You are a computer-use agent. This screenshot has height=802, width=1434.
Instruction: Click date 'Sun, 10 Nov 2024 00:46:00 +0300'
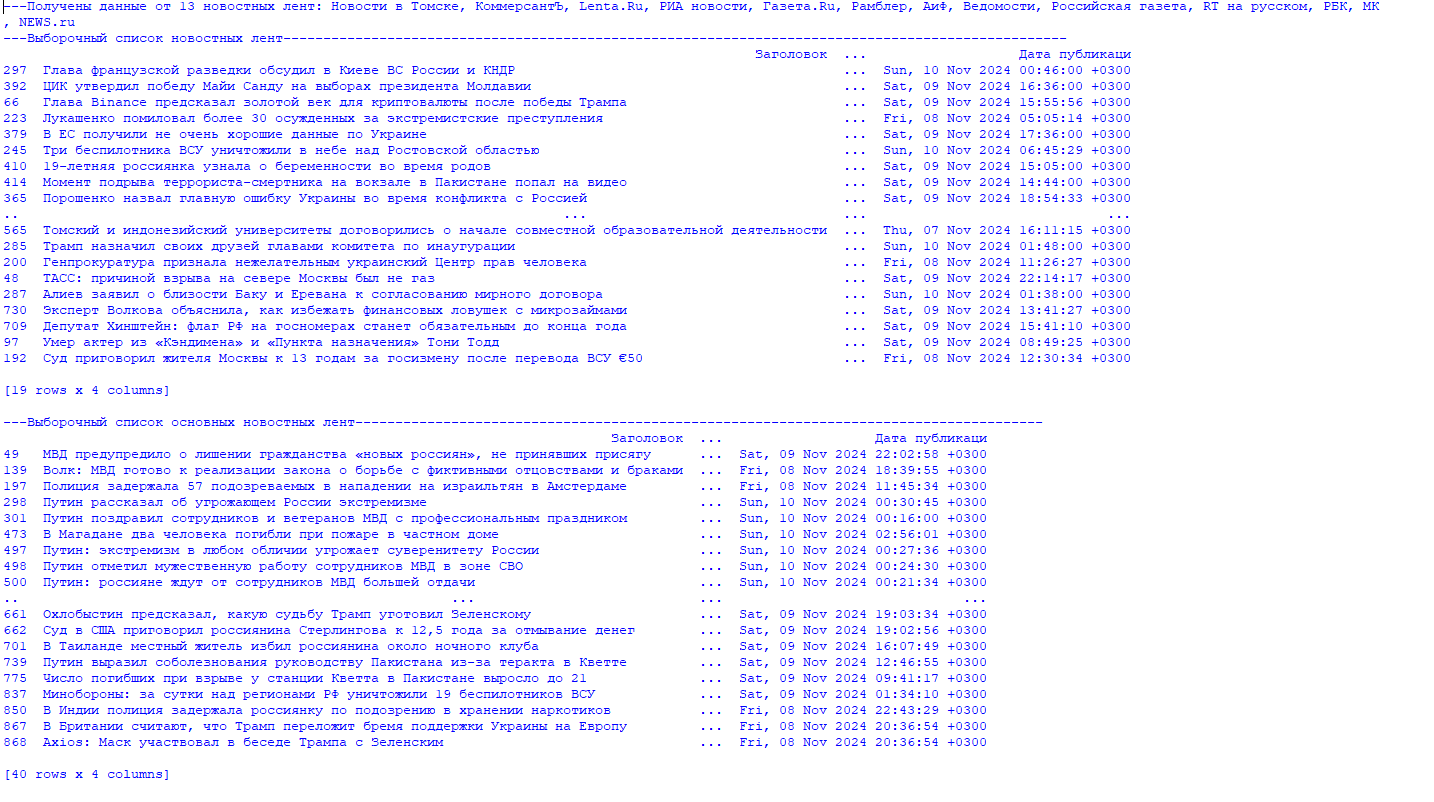coord(1007,70)
